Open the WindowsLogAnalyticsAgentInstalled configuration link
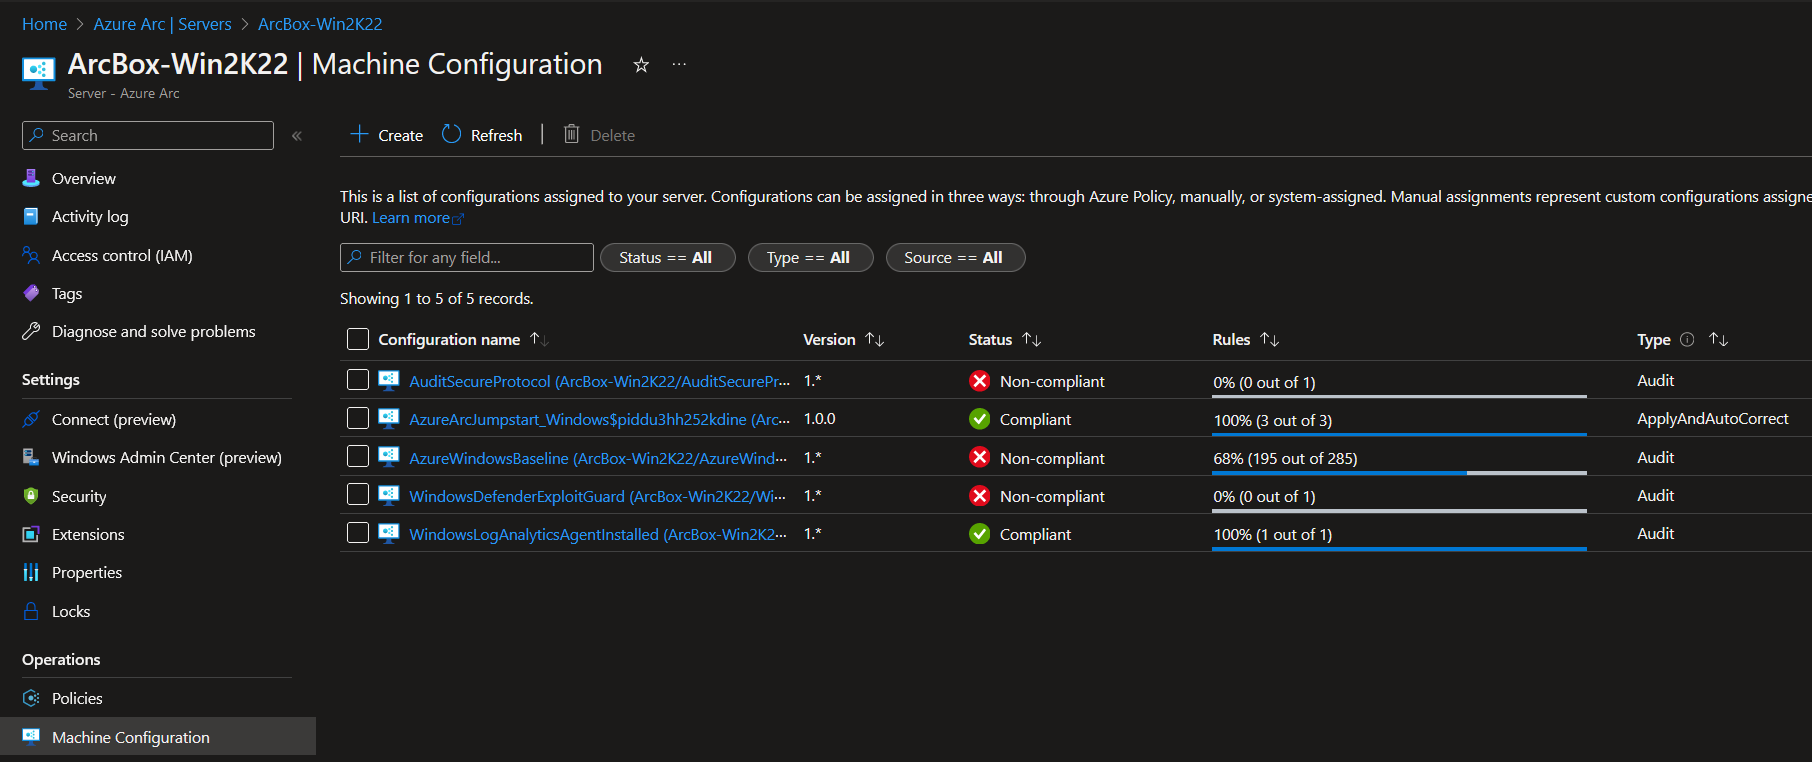 pyautogui.click(x=598, y=534)
